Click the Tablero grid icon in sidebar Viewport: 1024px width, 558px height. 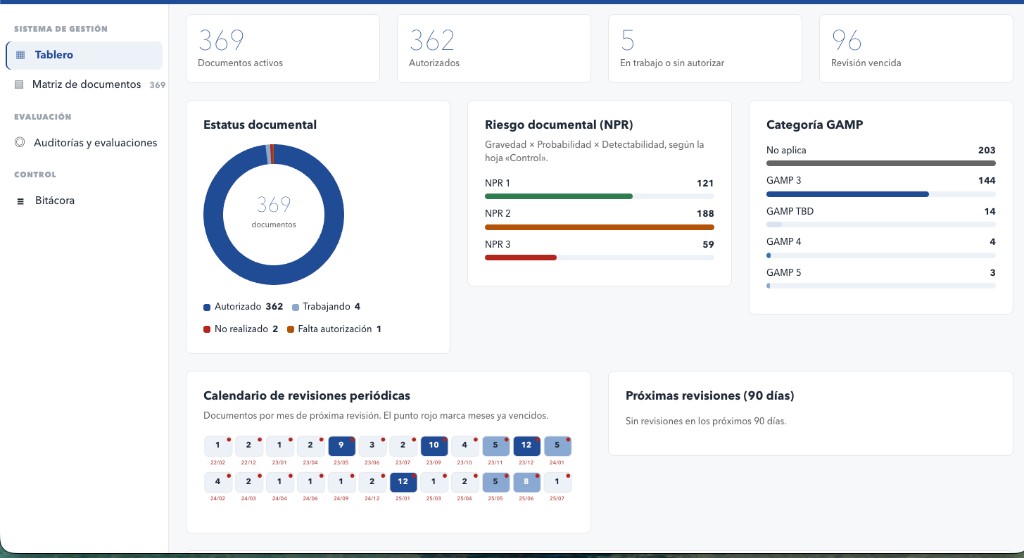tap(20, 55)
